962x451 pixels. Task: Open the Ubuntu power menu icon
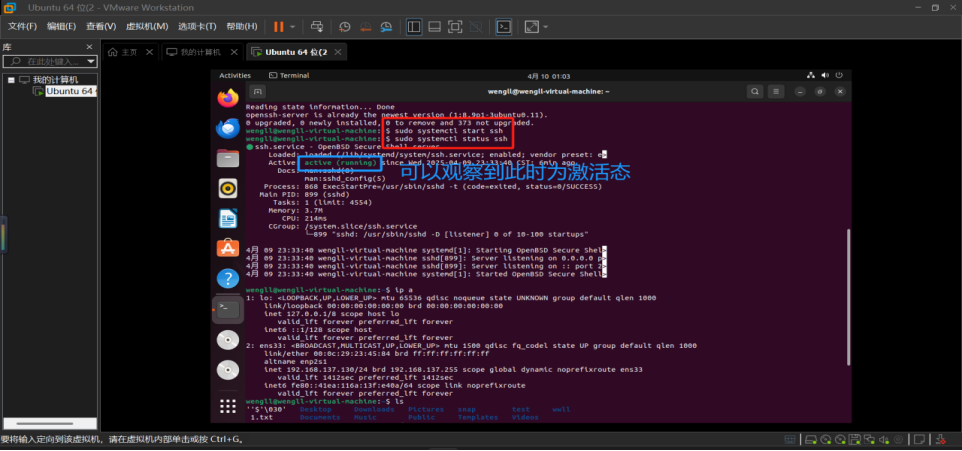(x=838, y=75)
